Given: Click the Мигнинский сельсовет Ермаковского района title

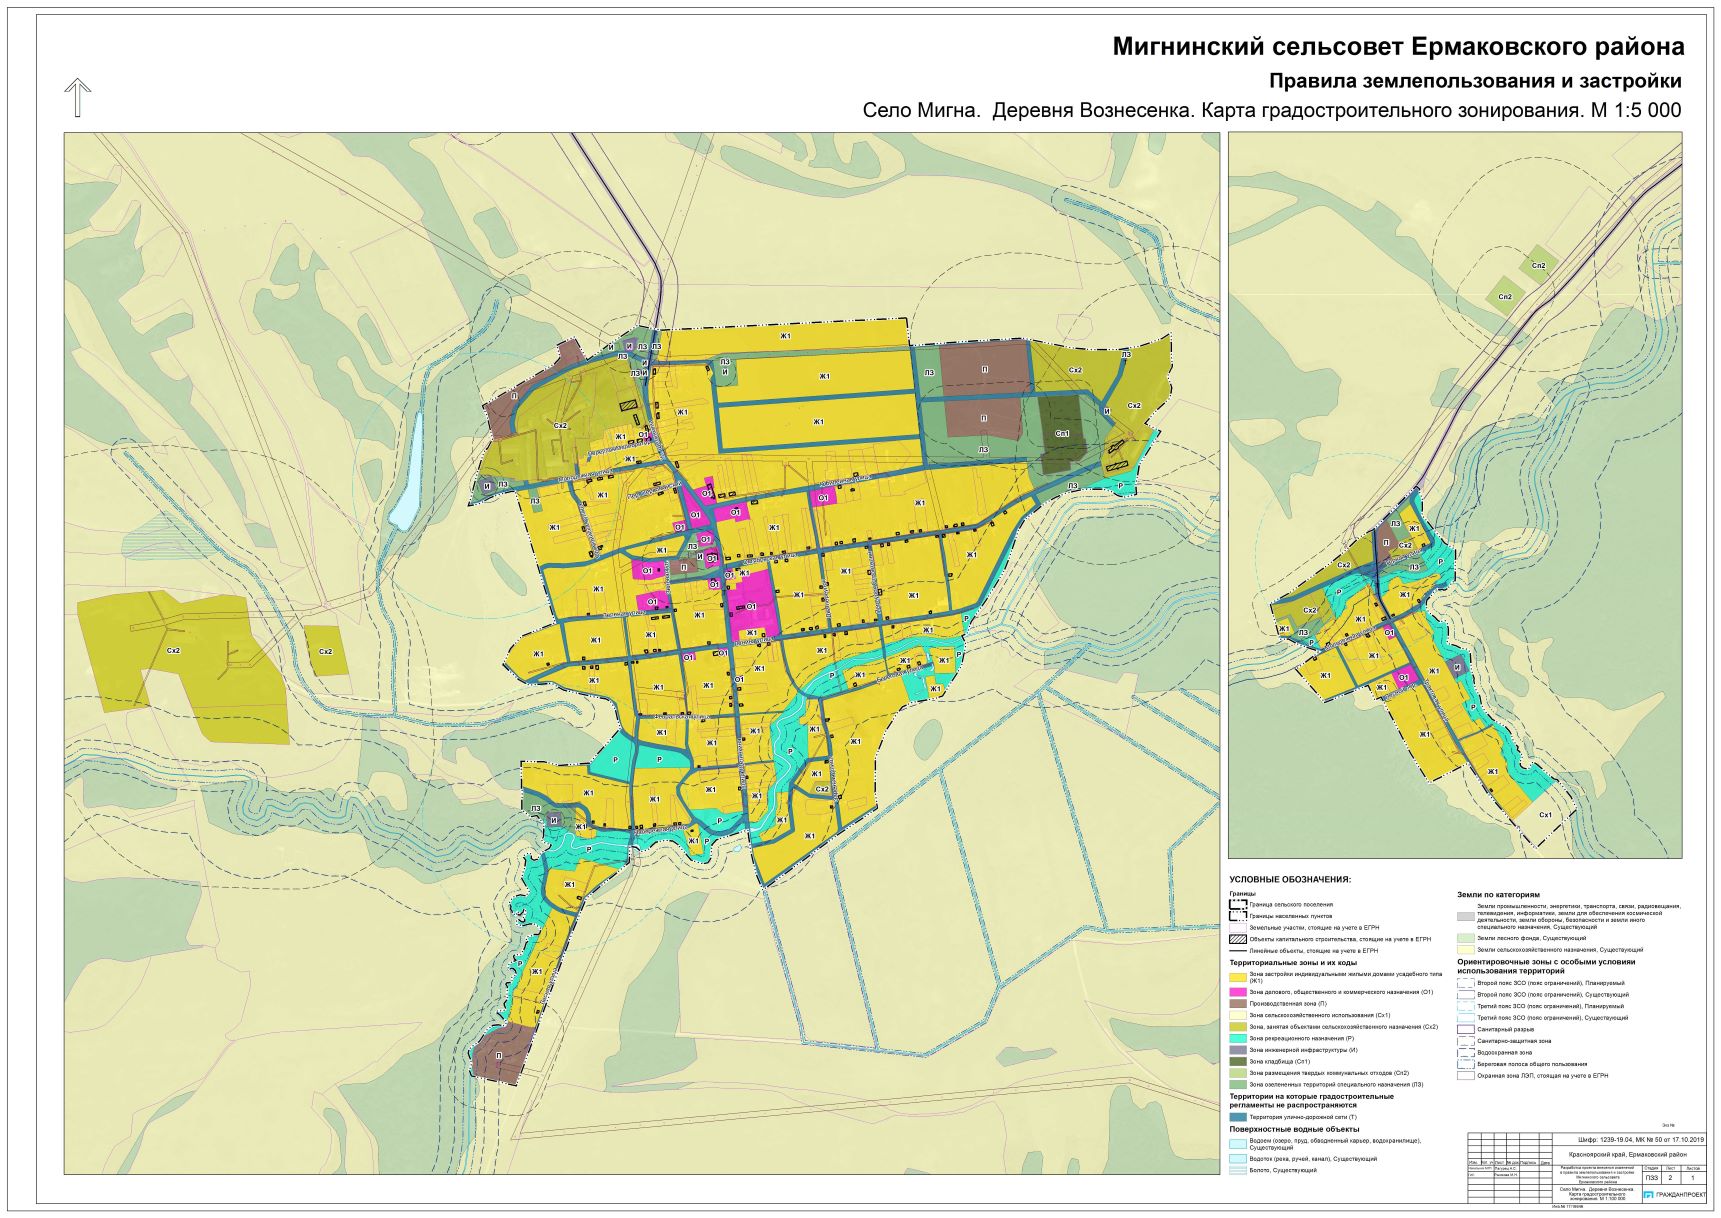Looking at the screenshot, I should (x=1397, y=47).
